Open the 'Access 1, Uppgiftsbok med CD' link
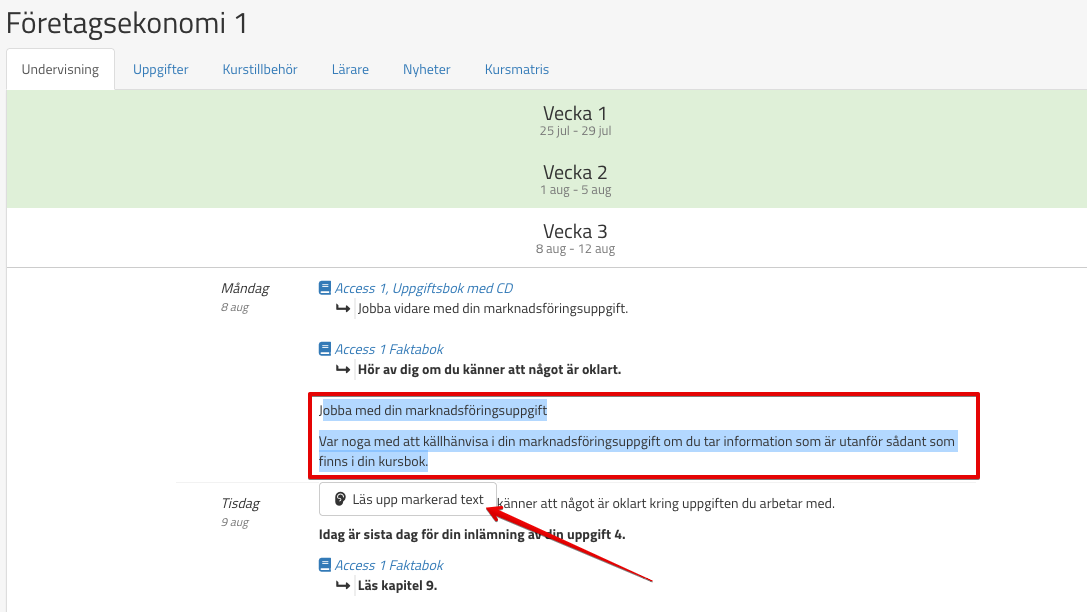Image resolution: width=1087 pixels, height=612 pixels. pos(423,288)
